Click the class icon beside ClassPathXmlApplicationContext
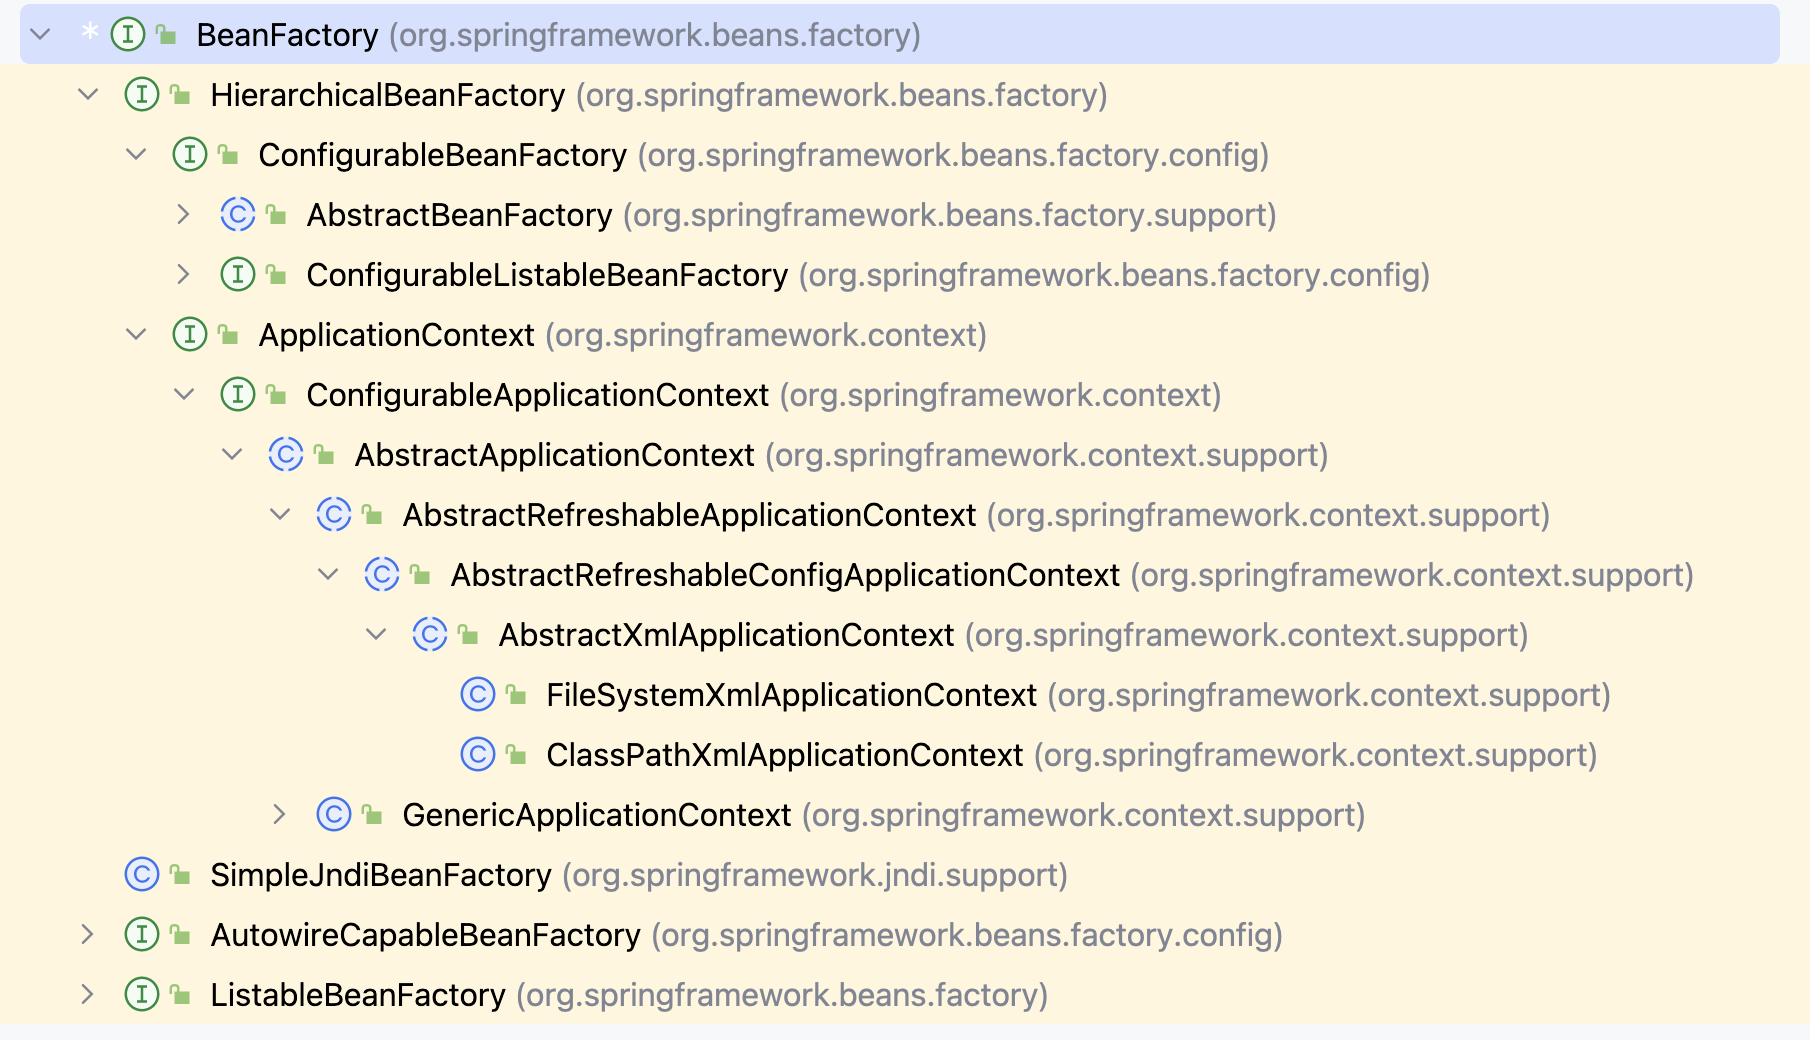Image resolution: width=1810 pixels, height=1040 pixels. 478,755
